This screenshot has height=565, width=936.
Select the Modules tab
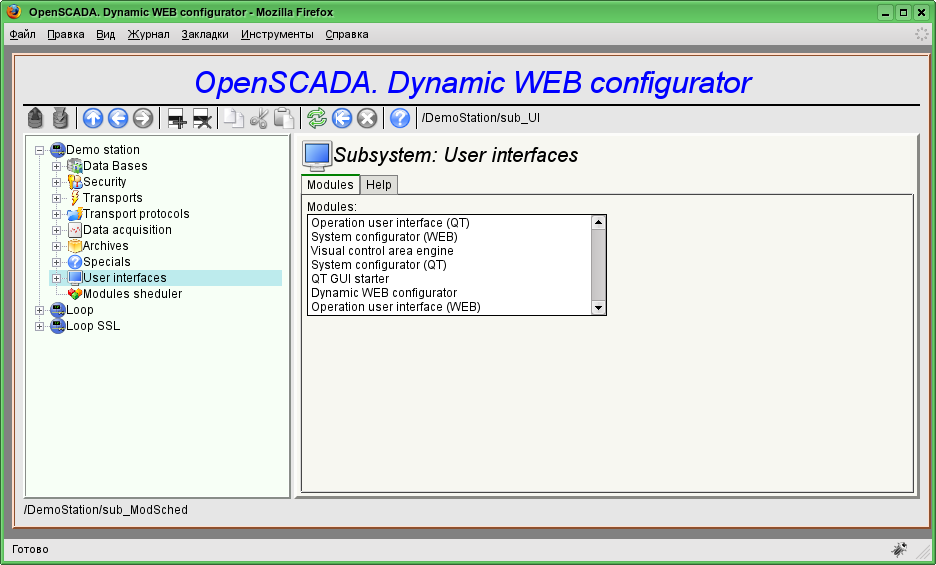pyautogui.click(x=330, y=185)
